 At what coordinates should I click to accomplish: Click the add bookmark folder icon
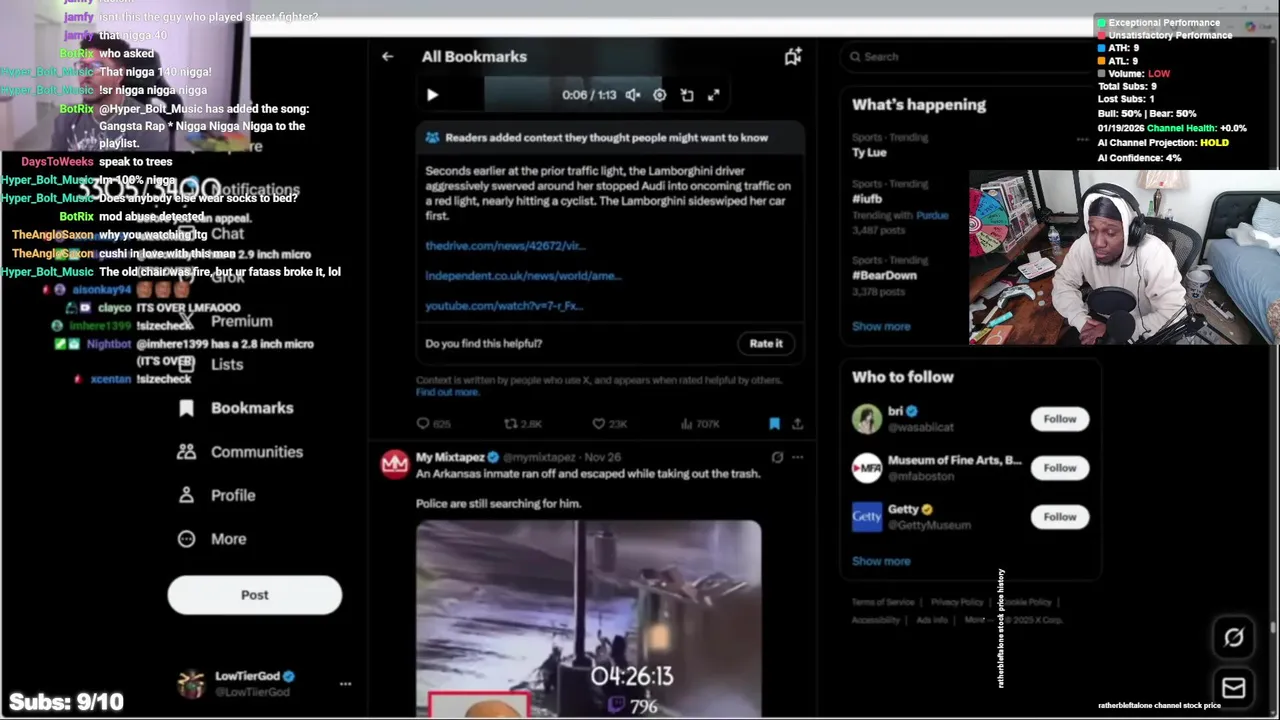coord(793,57)
